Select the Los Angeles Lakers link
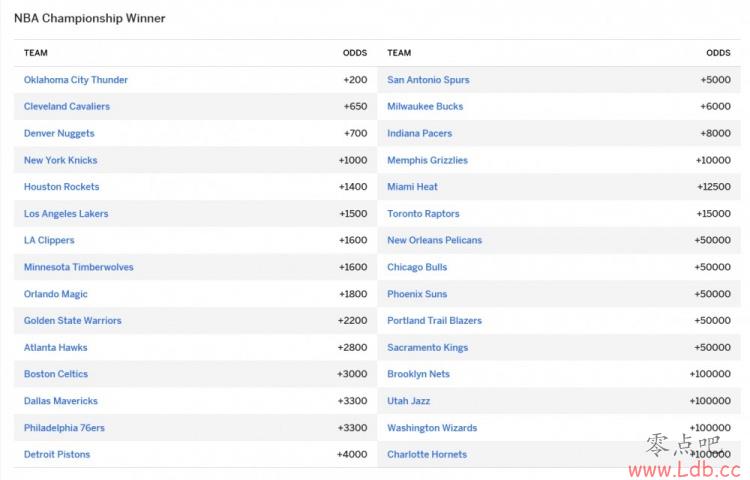750x480 pixels. 66,214
